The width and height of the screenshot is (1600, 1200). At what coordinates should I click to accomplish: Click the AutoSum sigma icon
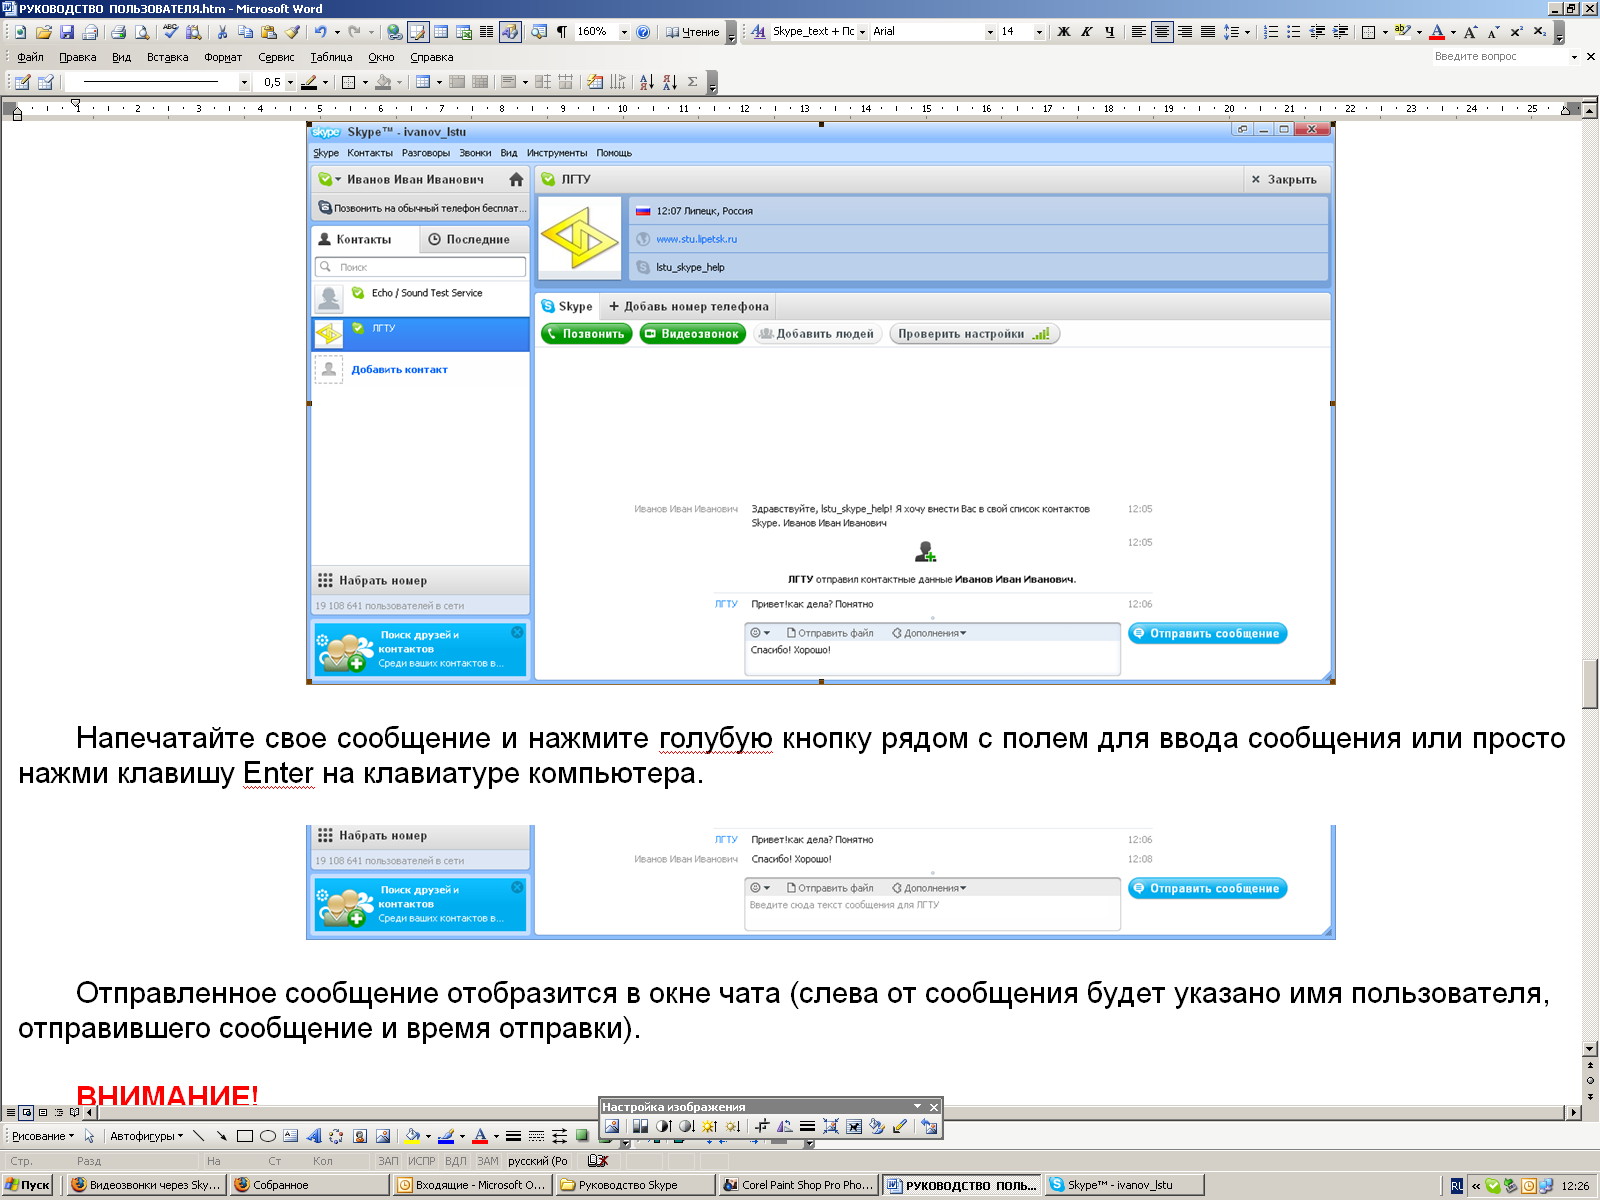[692, 82]
